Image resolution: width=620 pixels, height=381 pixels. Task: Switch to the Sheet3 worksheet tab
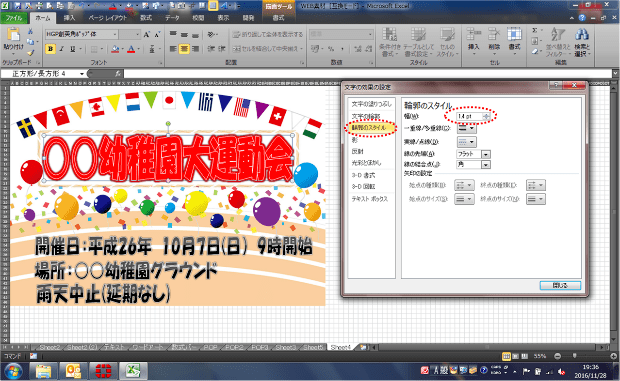click(x=285, y=347)
